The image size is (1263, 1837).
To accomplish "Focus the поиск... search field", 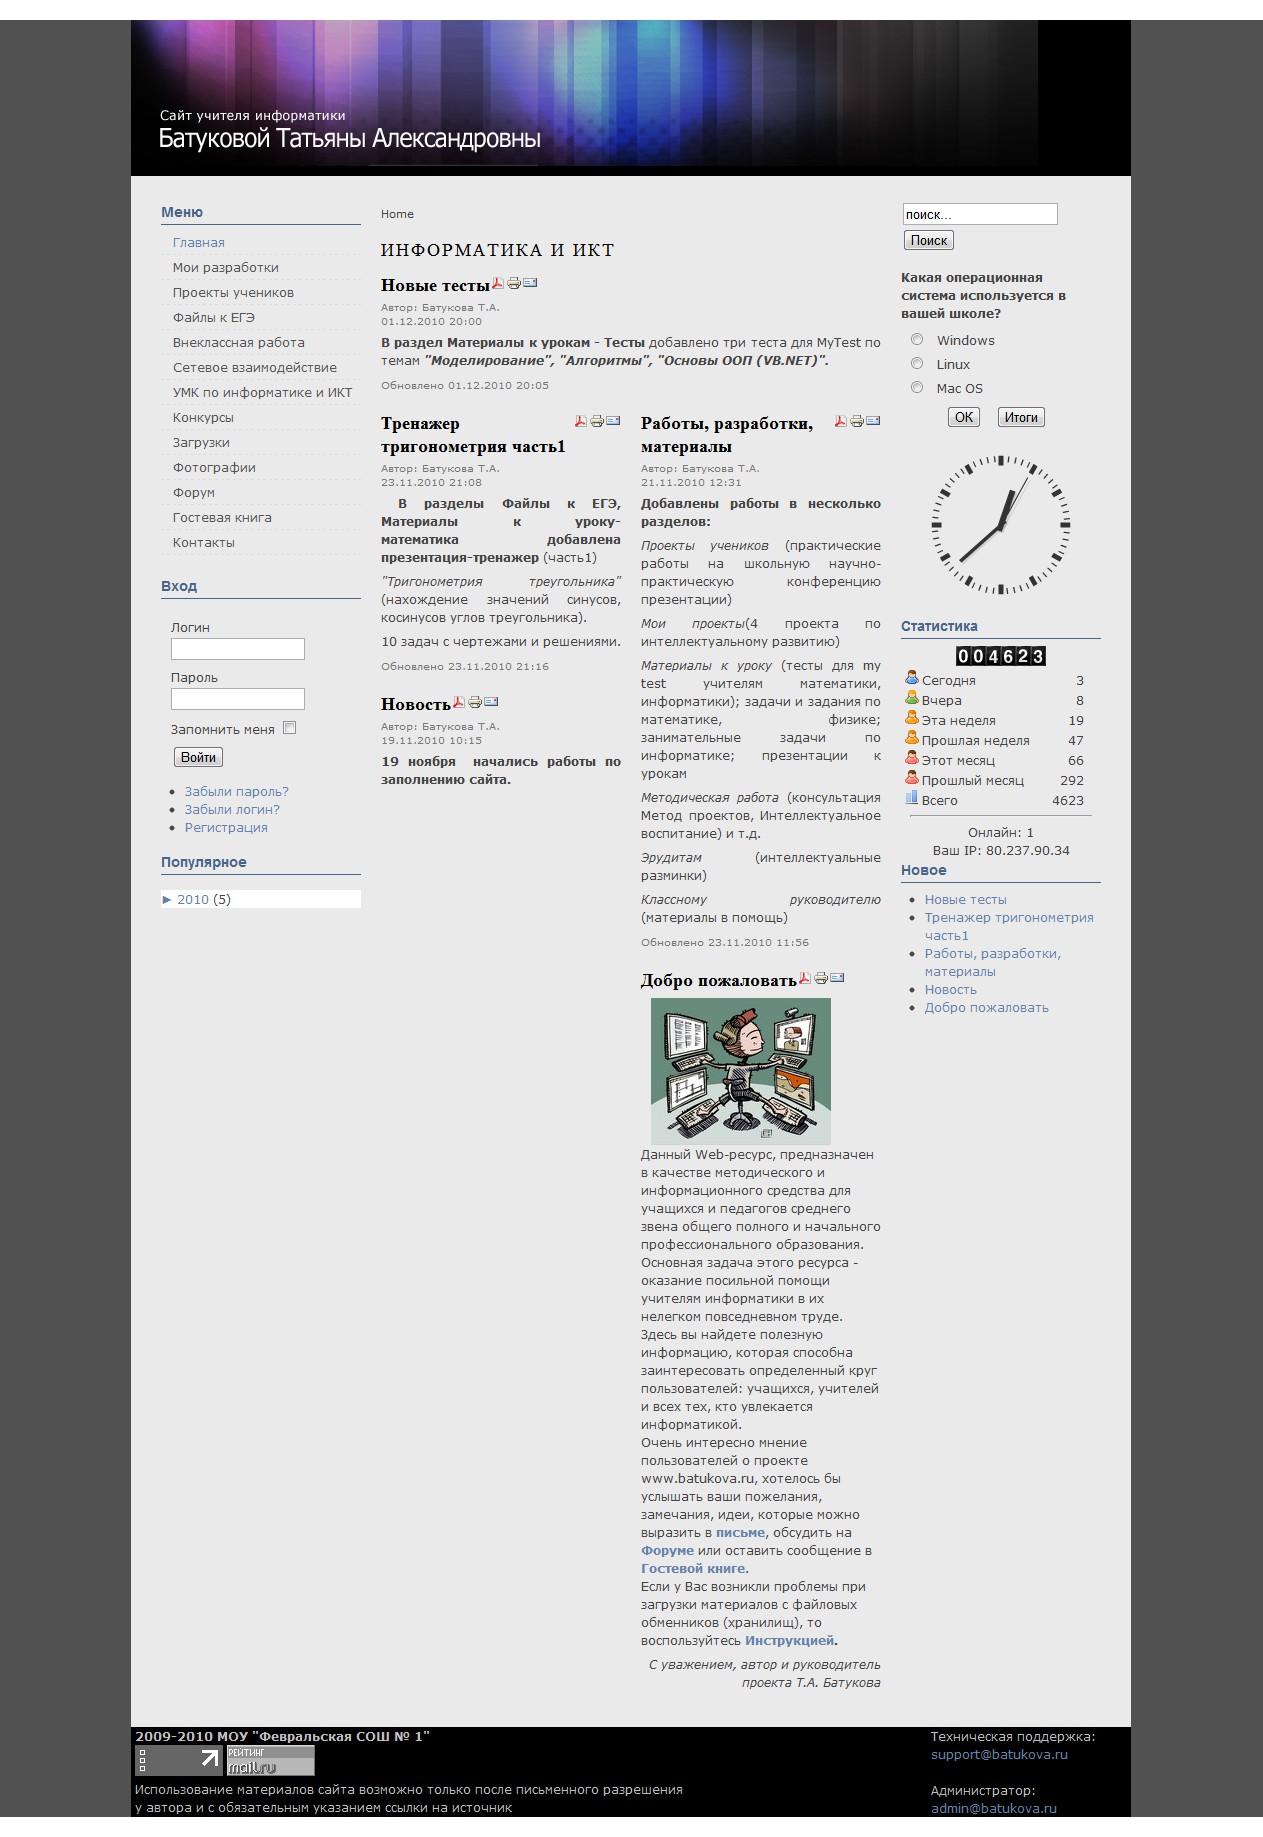I will tap(980, 214).
